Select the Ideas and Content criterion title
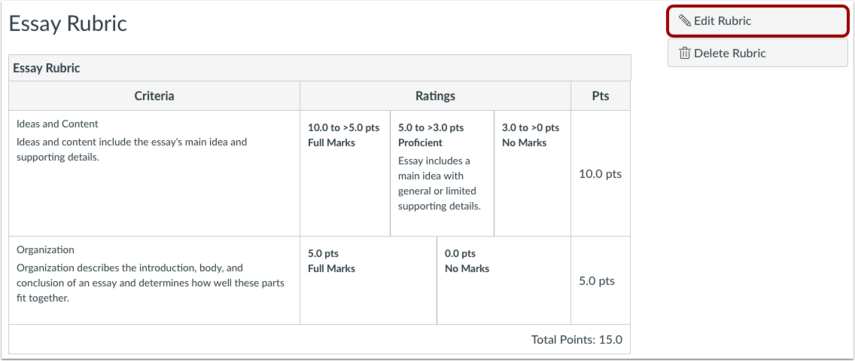Image resolution: width=855 pixels, height=361 pixels. coord(57,124)
